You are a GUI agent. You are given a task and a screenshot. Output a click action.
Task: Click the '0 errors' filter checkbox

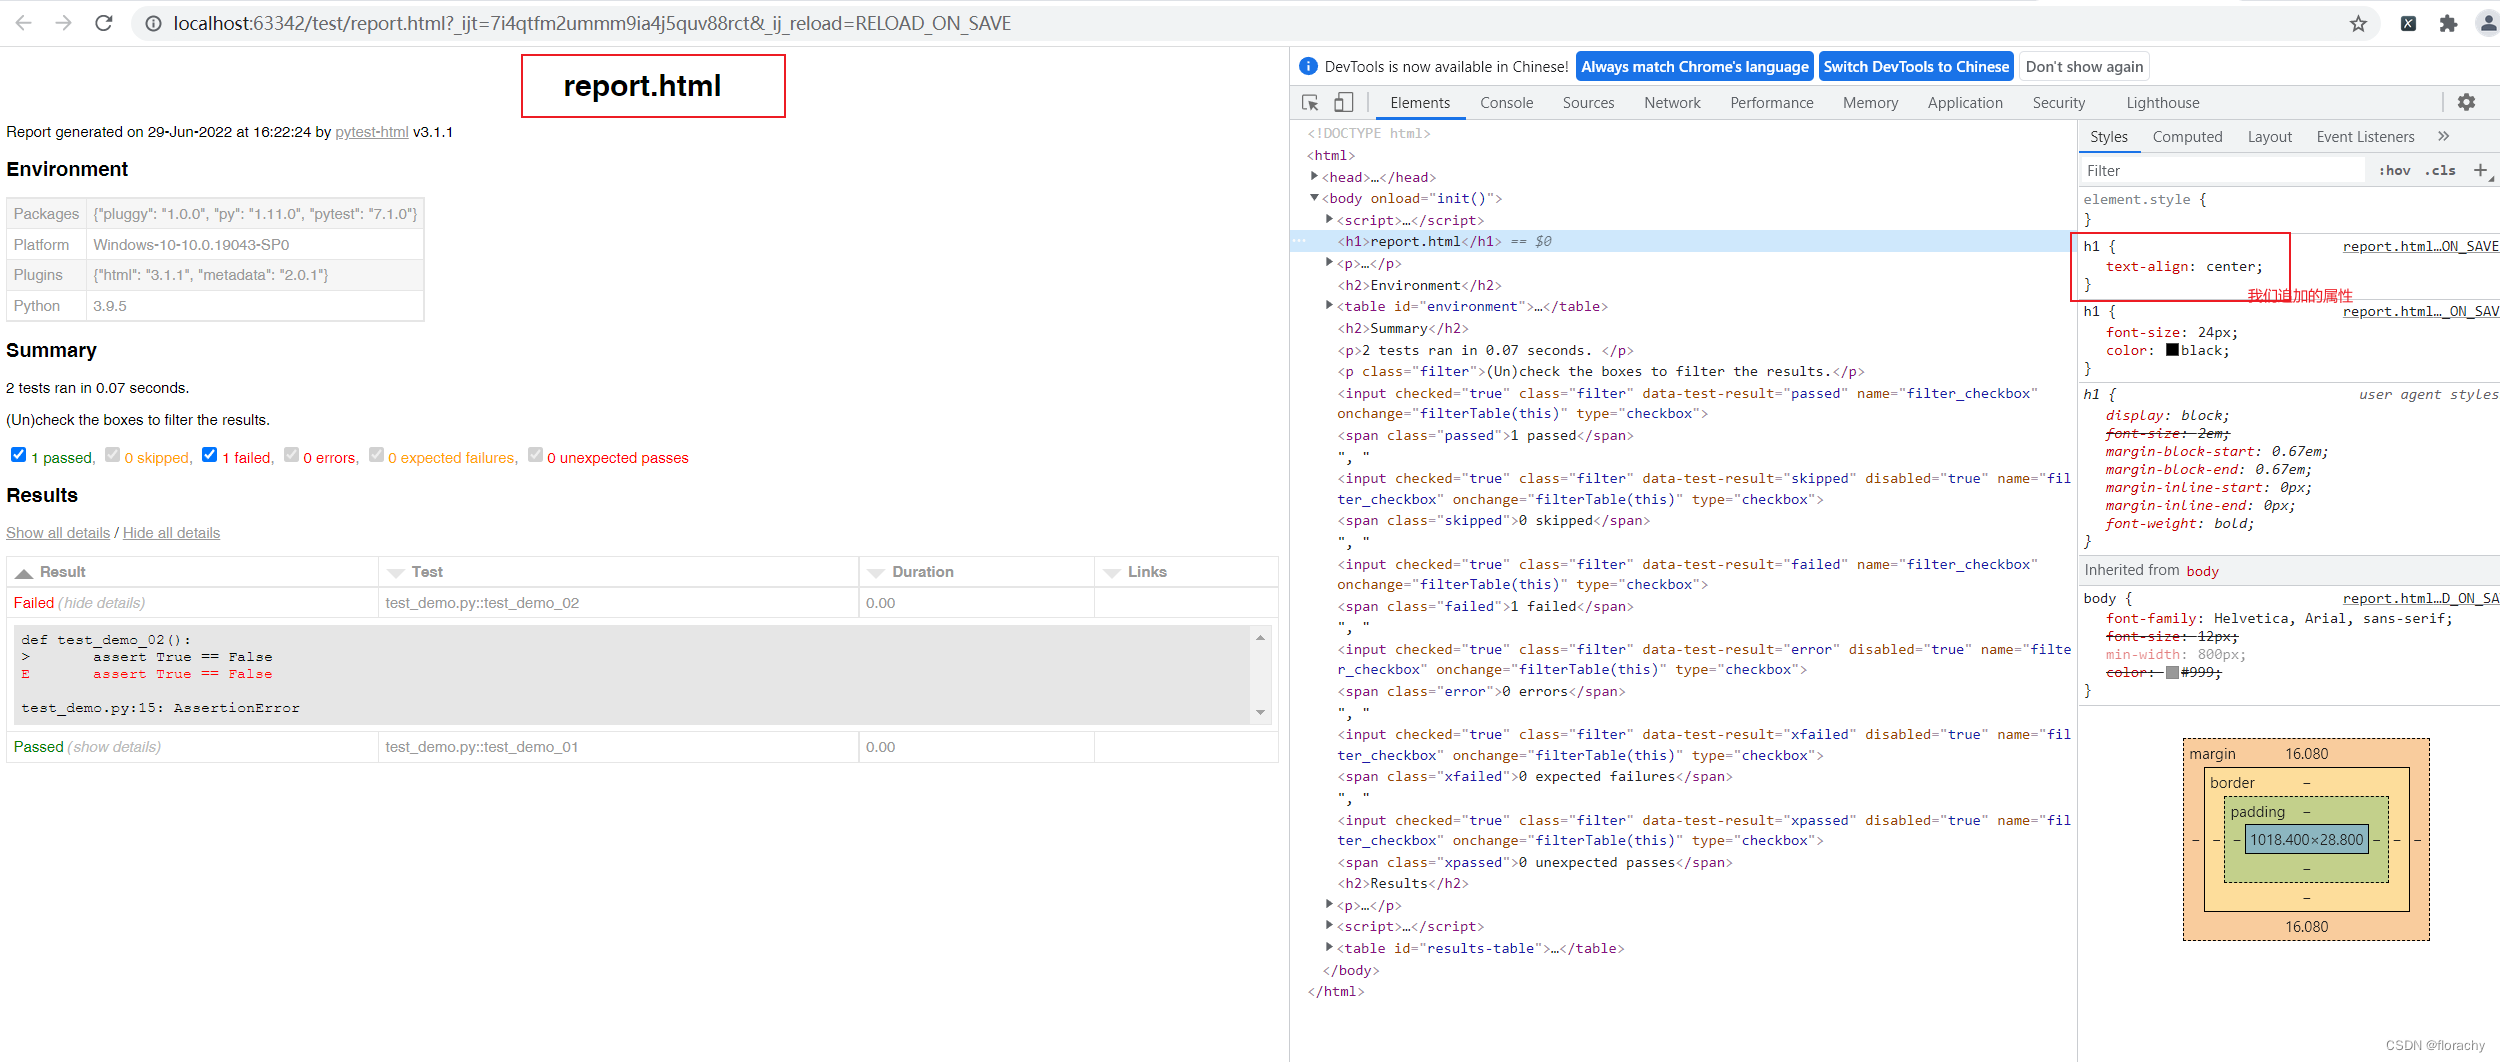click(291, 455)
